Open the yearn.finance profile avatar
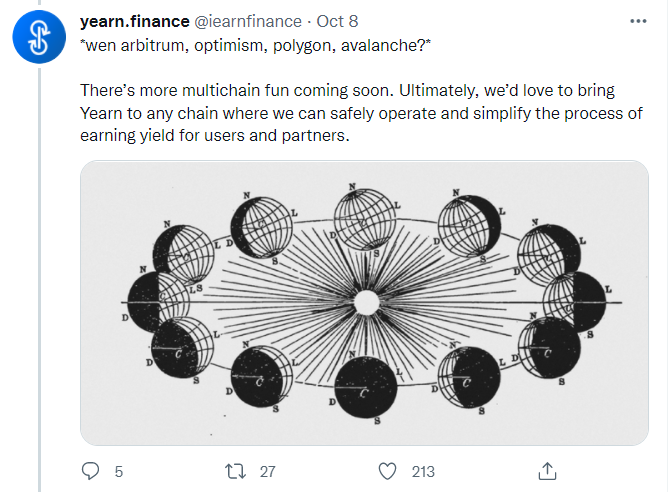Image resolution: width=670 pixels, height=492 pixels. pyautogui.click(x=41, y=39)
